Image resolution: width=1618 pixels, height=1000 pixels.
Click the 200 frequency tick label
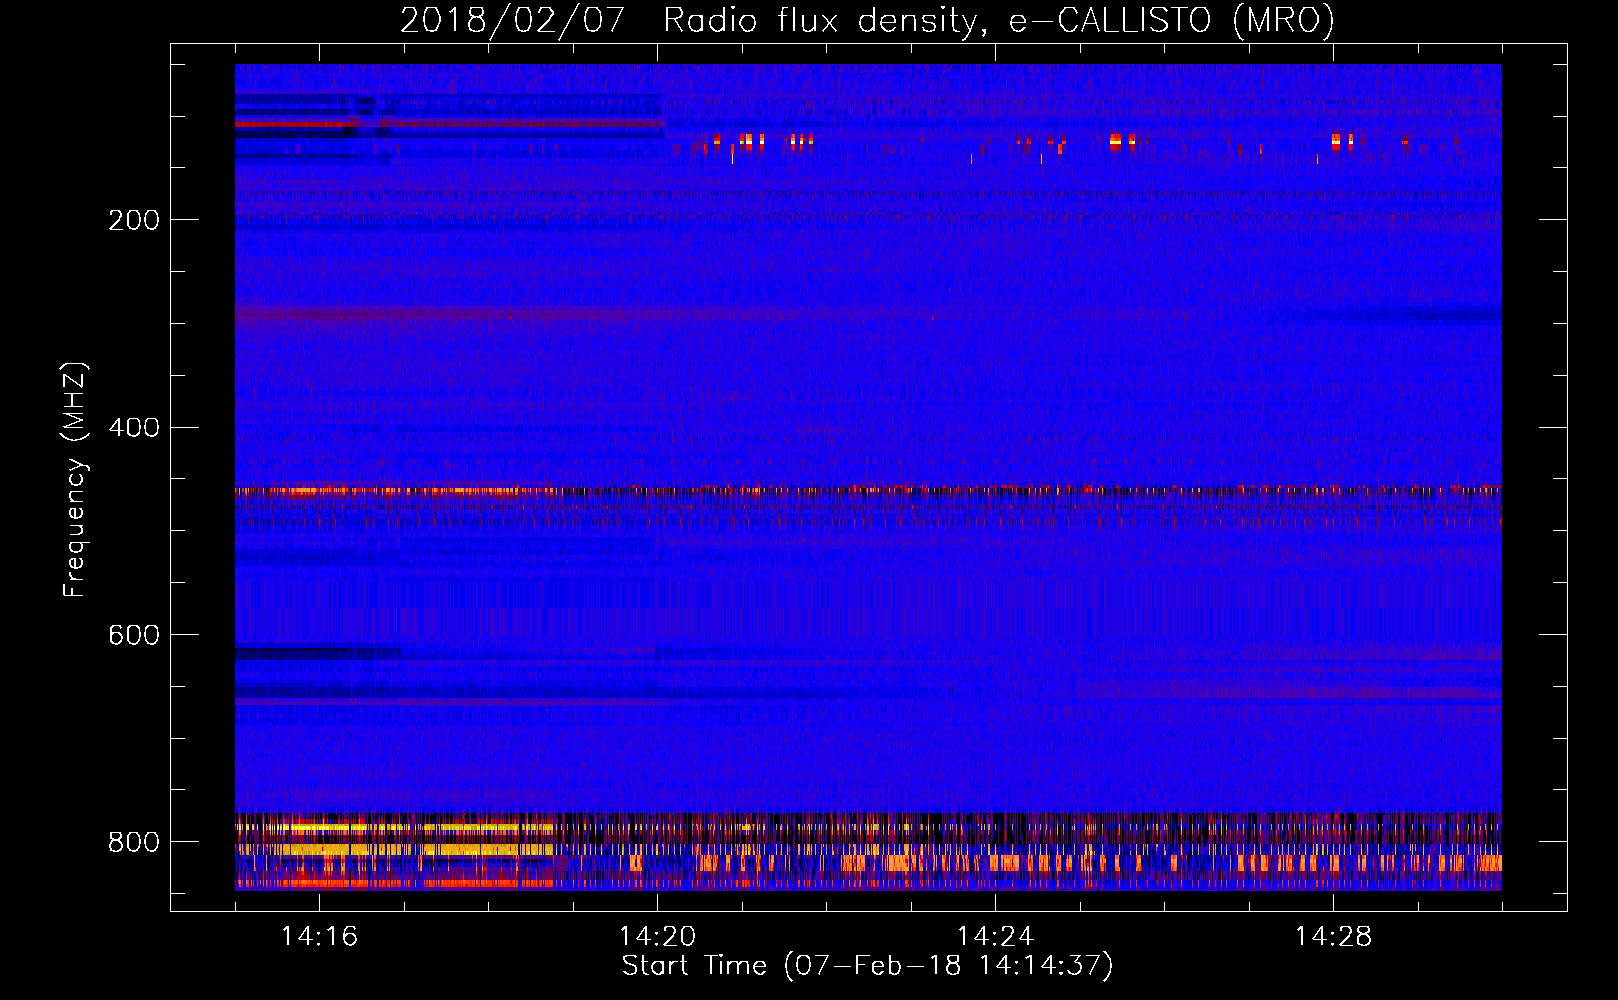(x=134, y=220)
